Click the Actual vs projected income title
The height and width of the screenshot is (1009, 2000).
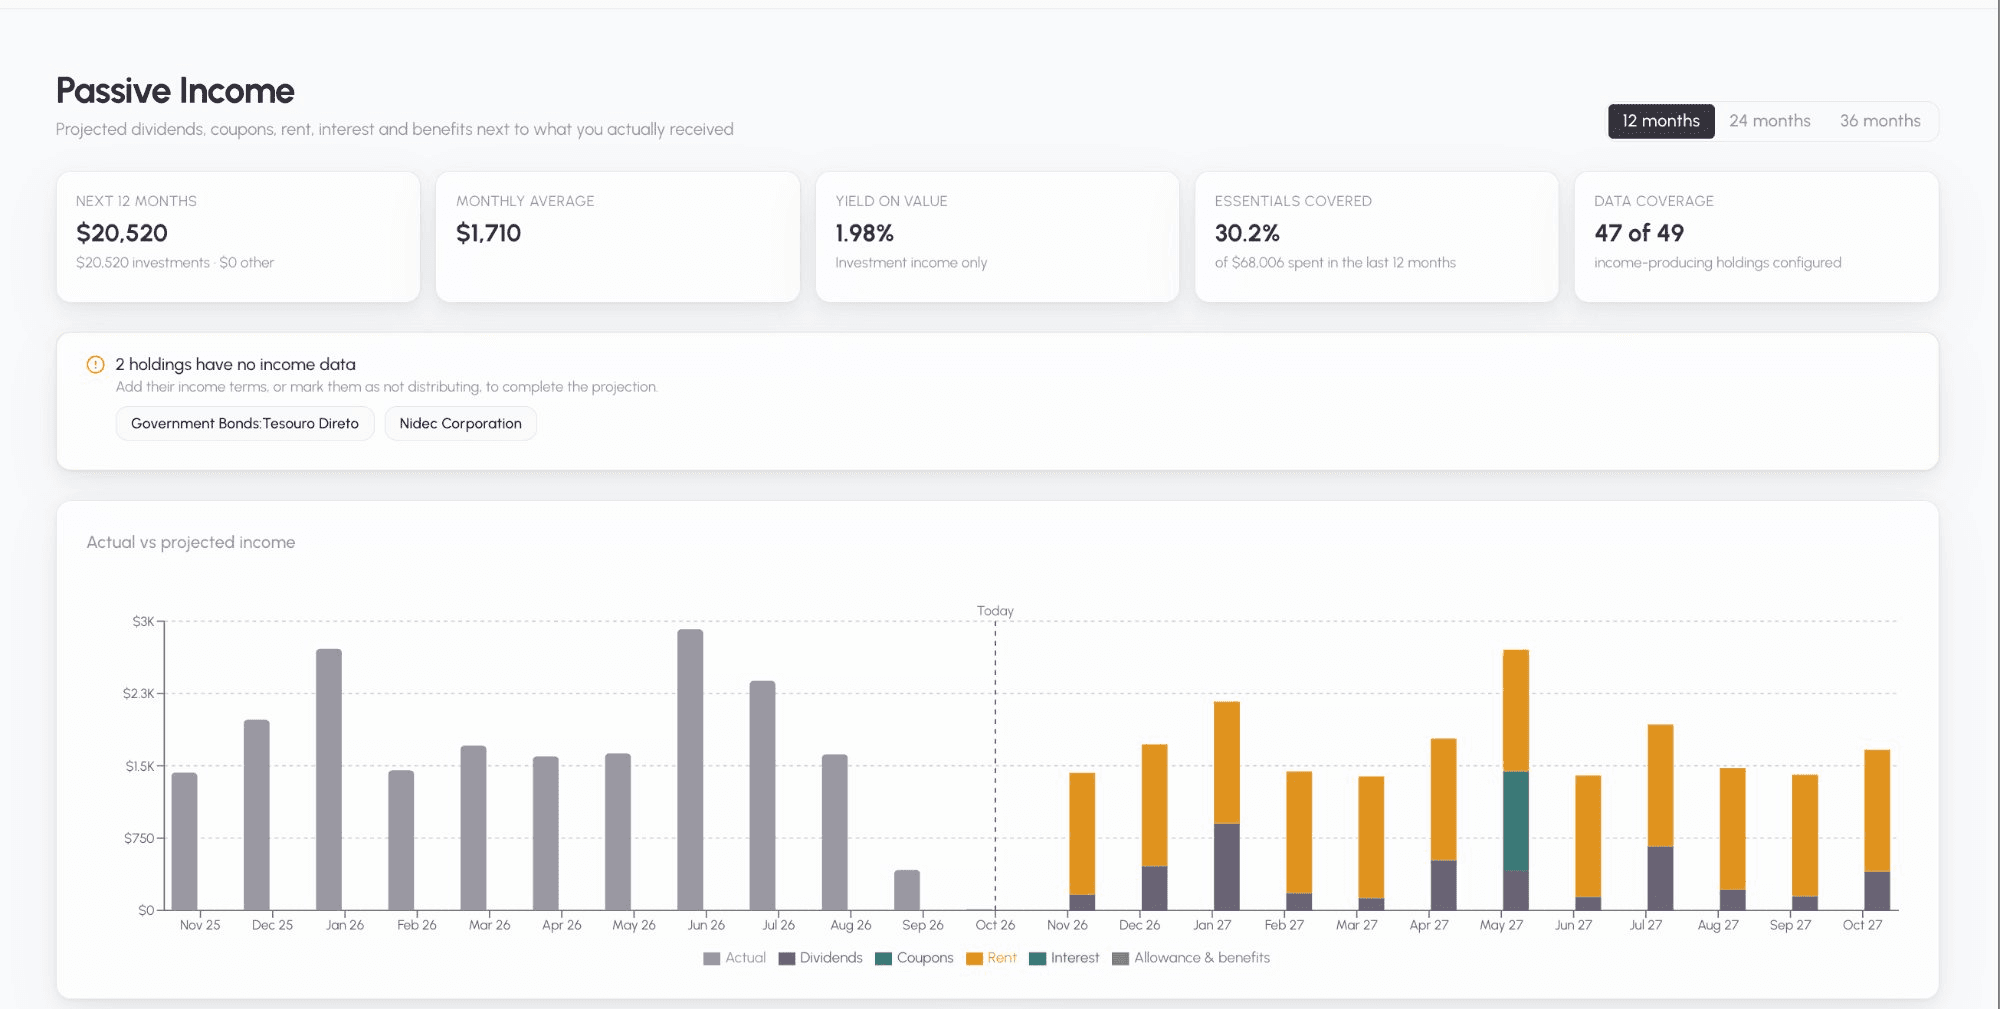point(191,542)
